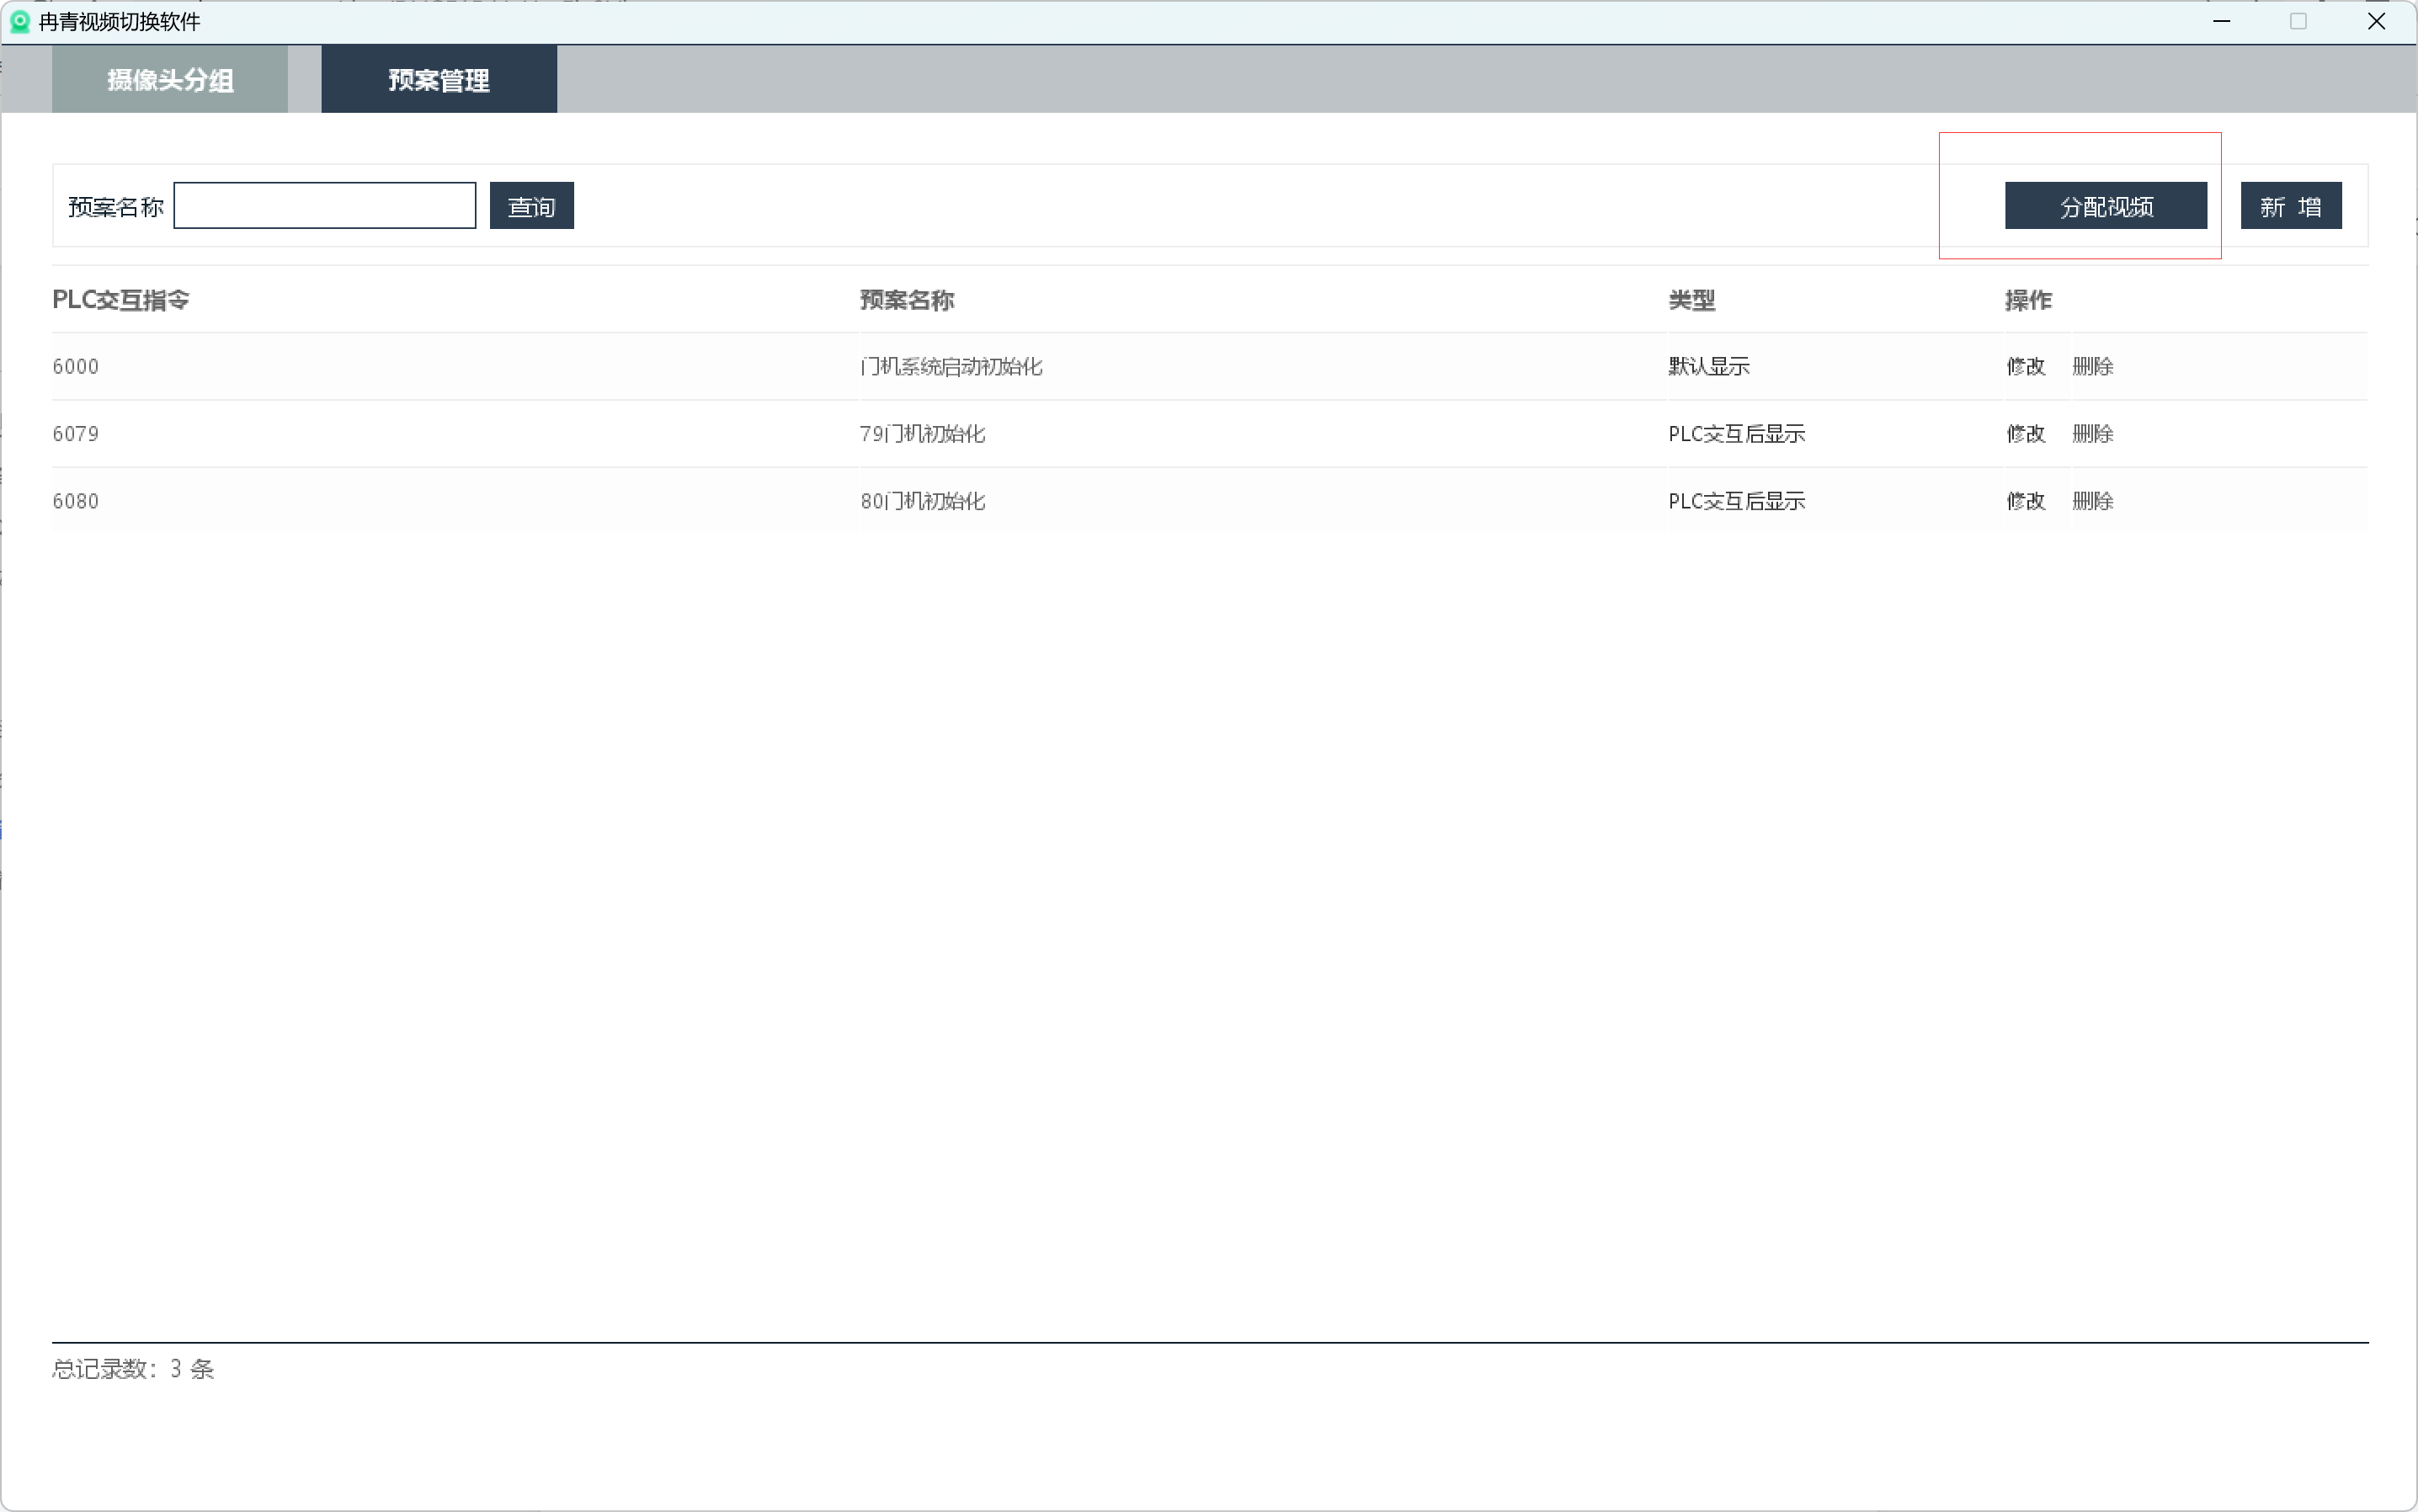Click the app logo icon in title bar

[x=19, y=21]
